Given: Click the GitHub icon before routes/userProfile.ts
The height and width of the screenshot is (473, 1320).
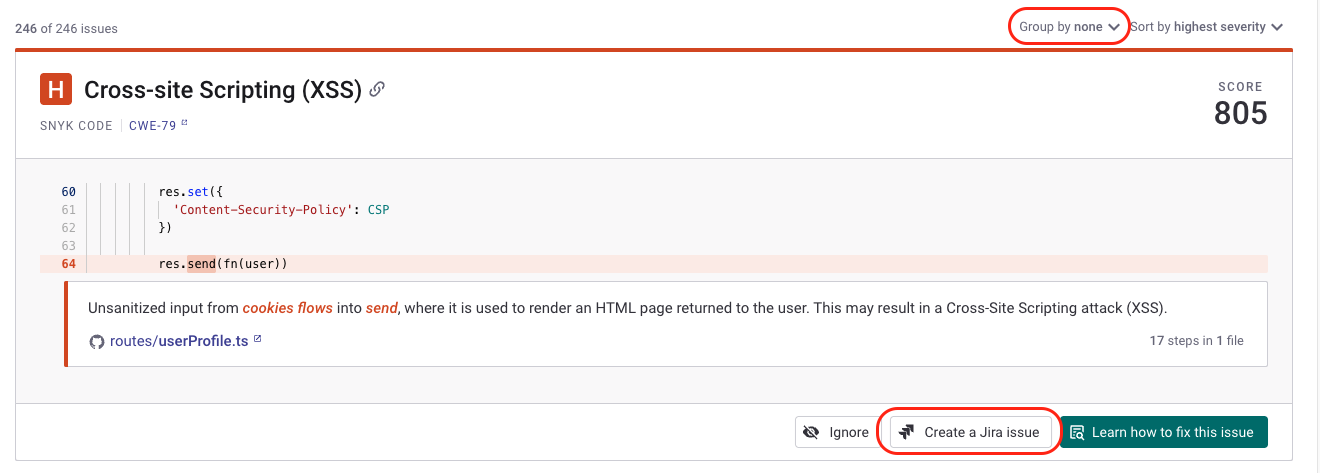Looking at the screenshot, I should (97, 341).
